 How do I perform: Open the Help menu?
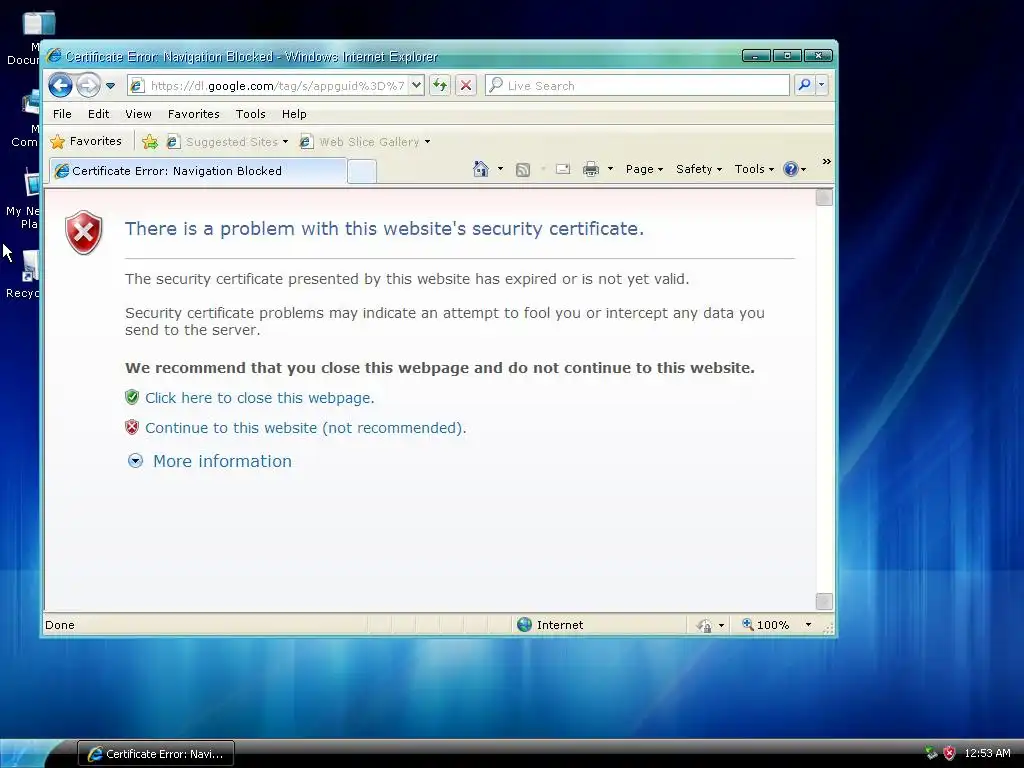tap(294, 114)
